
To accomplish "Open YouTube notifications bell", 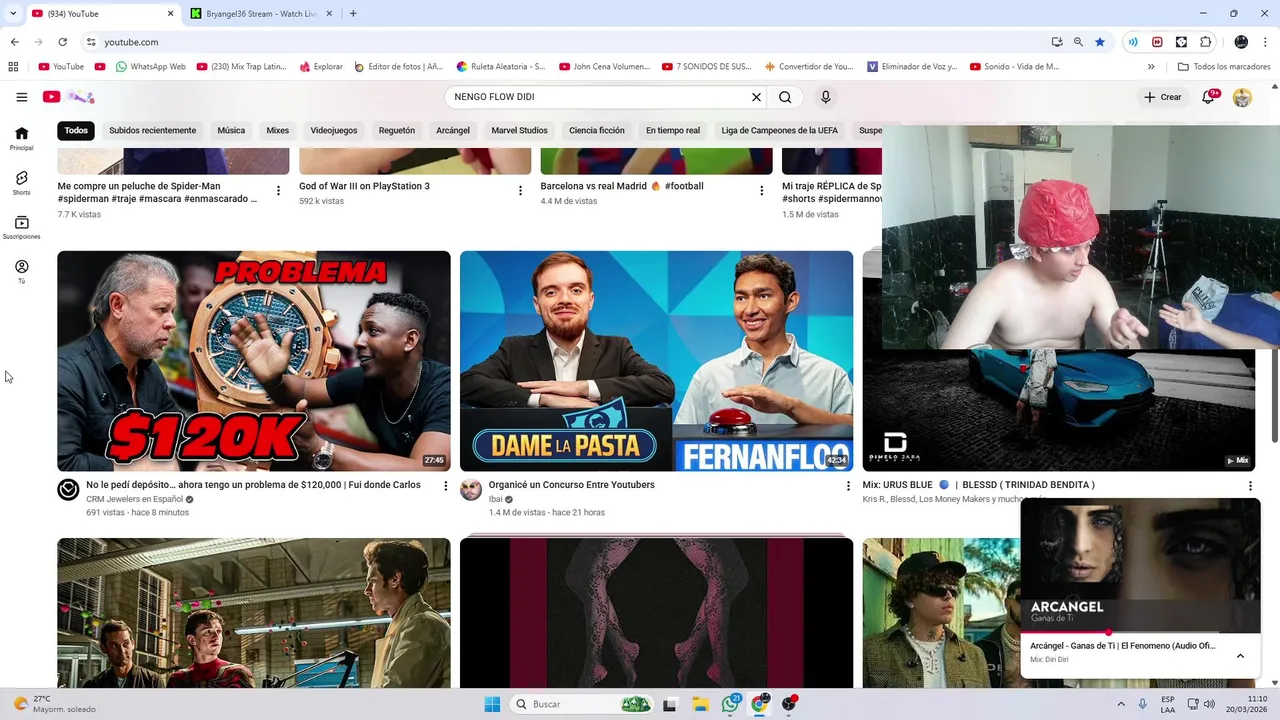I will [x=1209, y=97].
